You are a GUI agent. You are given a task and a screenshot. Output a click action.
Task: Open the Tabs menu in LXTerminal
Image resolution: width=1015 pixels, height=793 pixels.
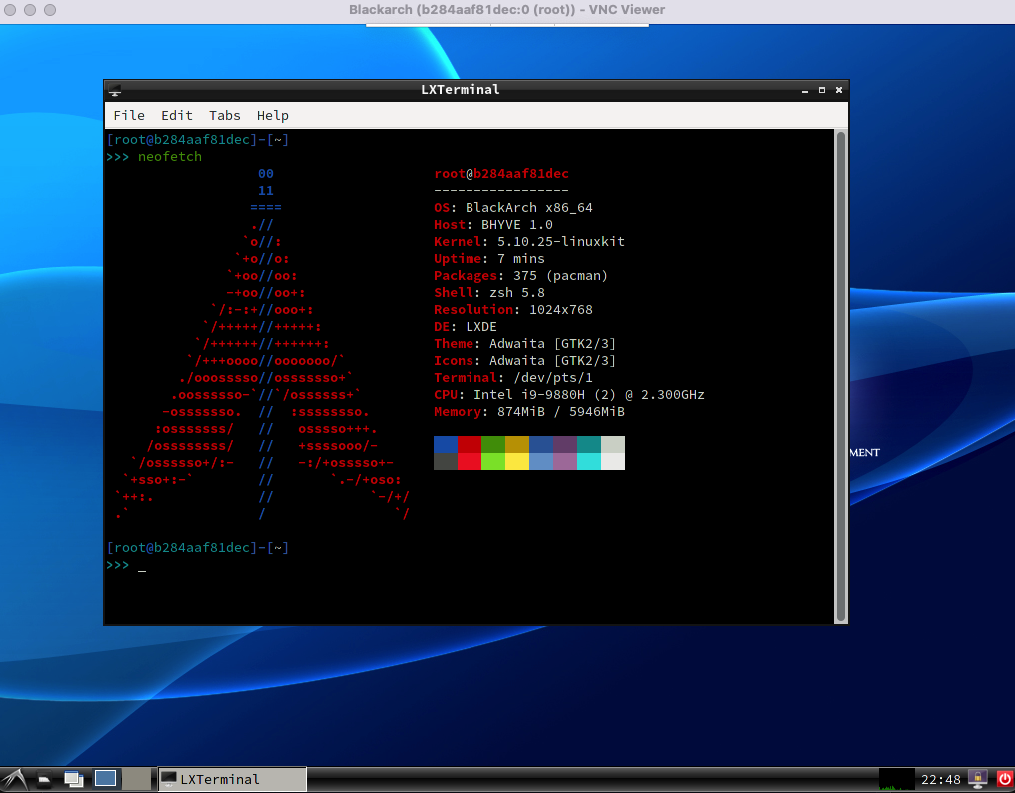[x=225, y=115]
